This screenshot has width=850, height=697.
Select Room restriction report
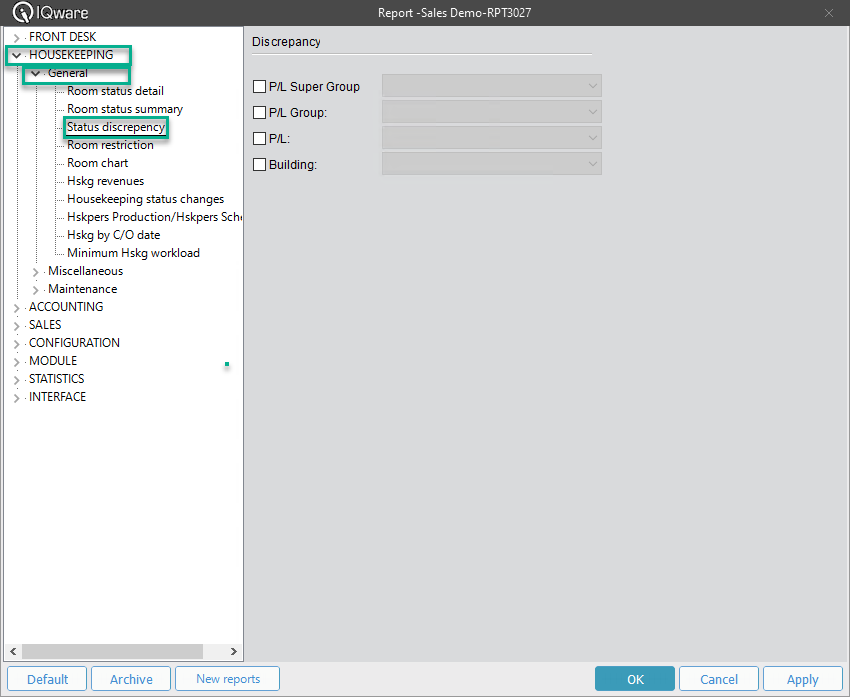click(110, 145)
